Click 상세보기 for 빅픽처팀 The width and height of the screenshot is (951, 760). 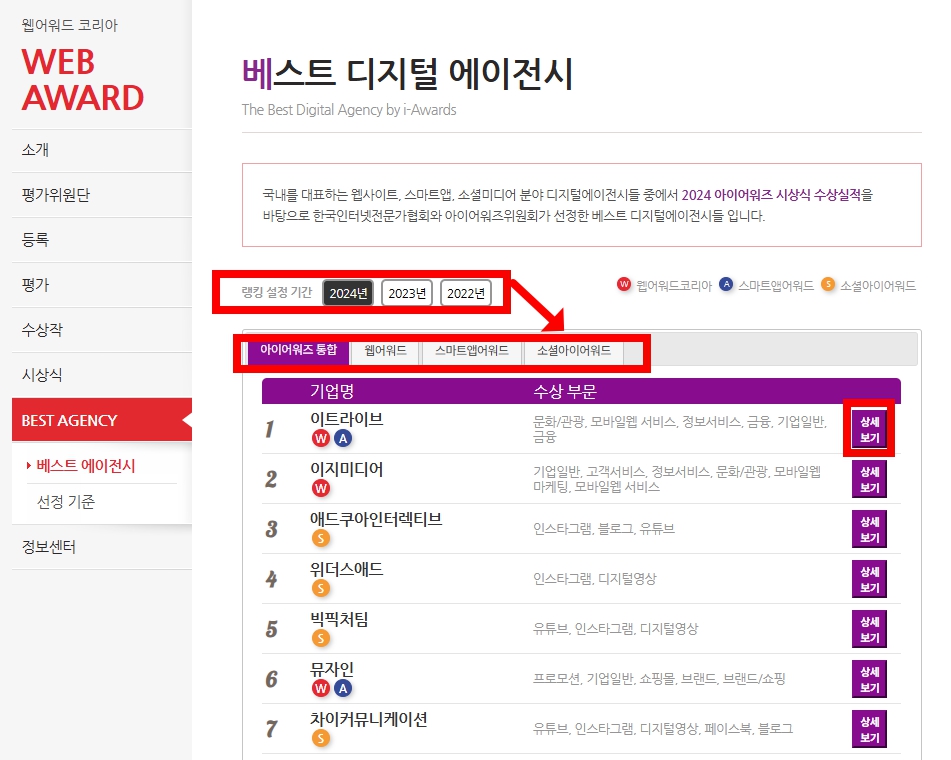click(869, 629)
